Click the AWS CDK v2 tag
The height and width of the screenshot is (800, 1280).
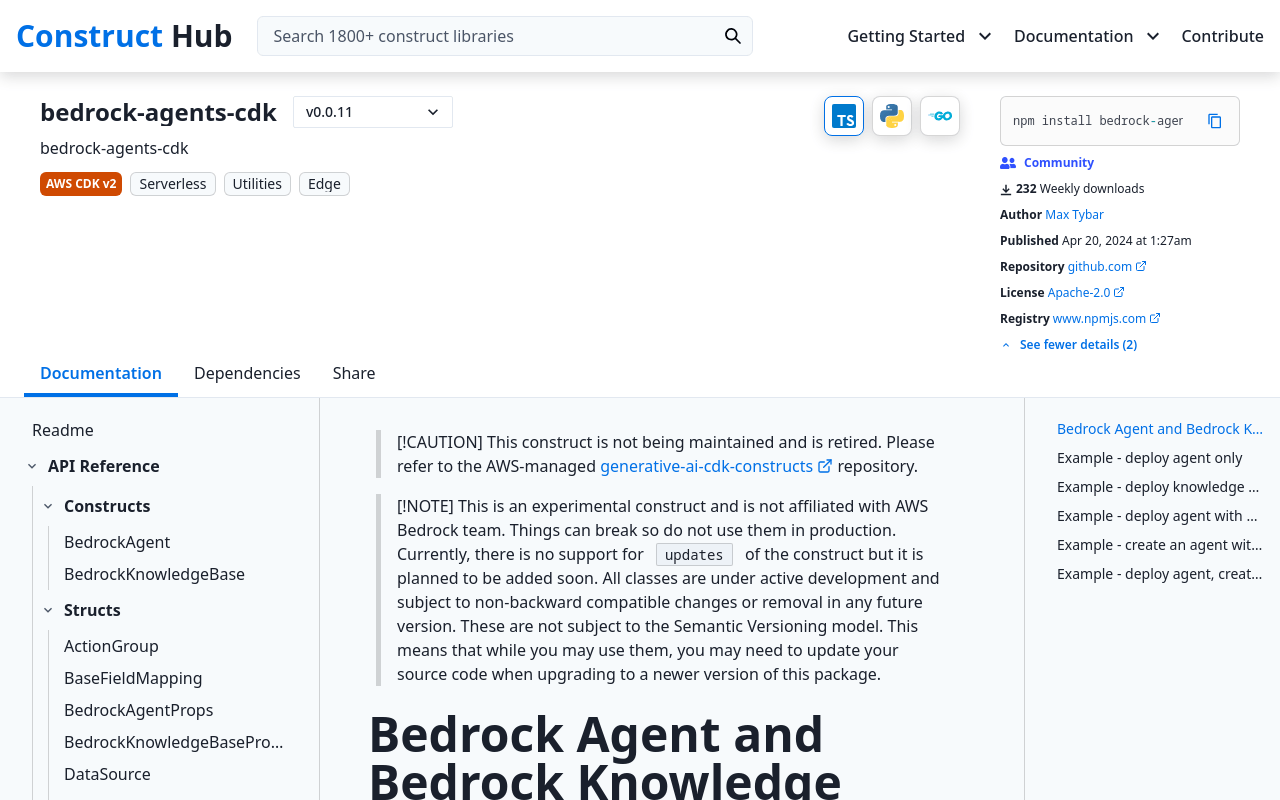[81, 184]
